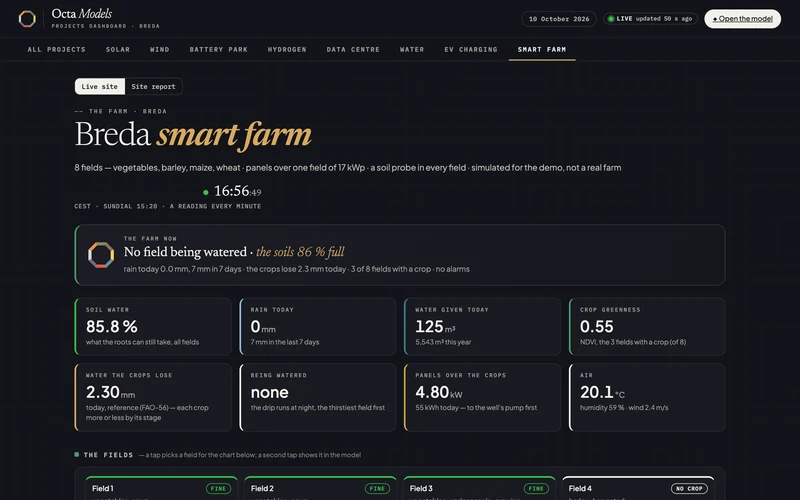Click the 10 October 2026 date pill

(559, 19)
